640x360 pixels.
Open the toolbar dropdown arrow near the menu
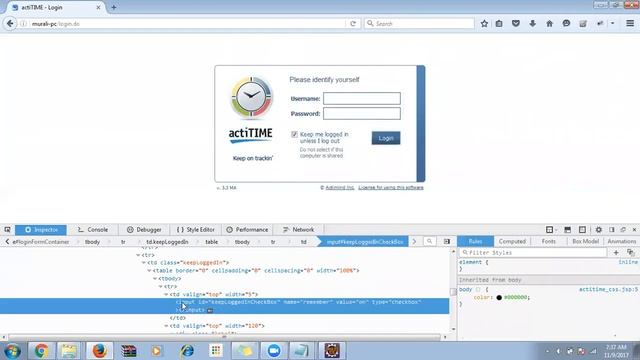(612, 24)
